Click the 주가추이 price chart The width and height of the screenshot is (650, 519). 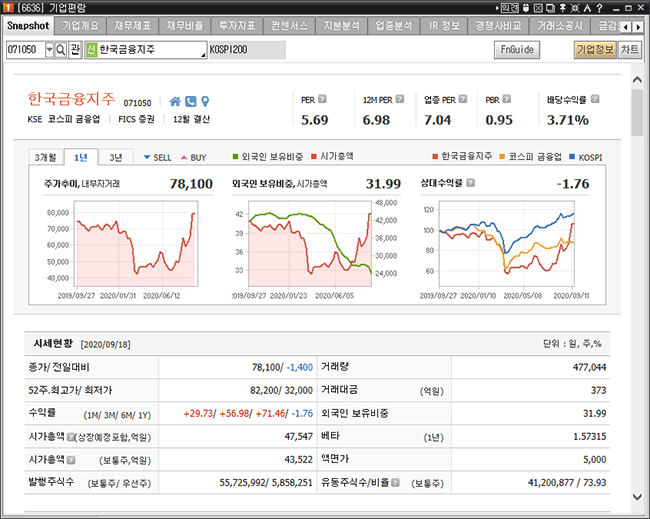pos(136,244)
